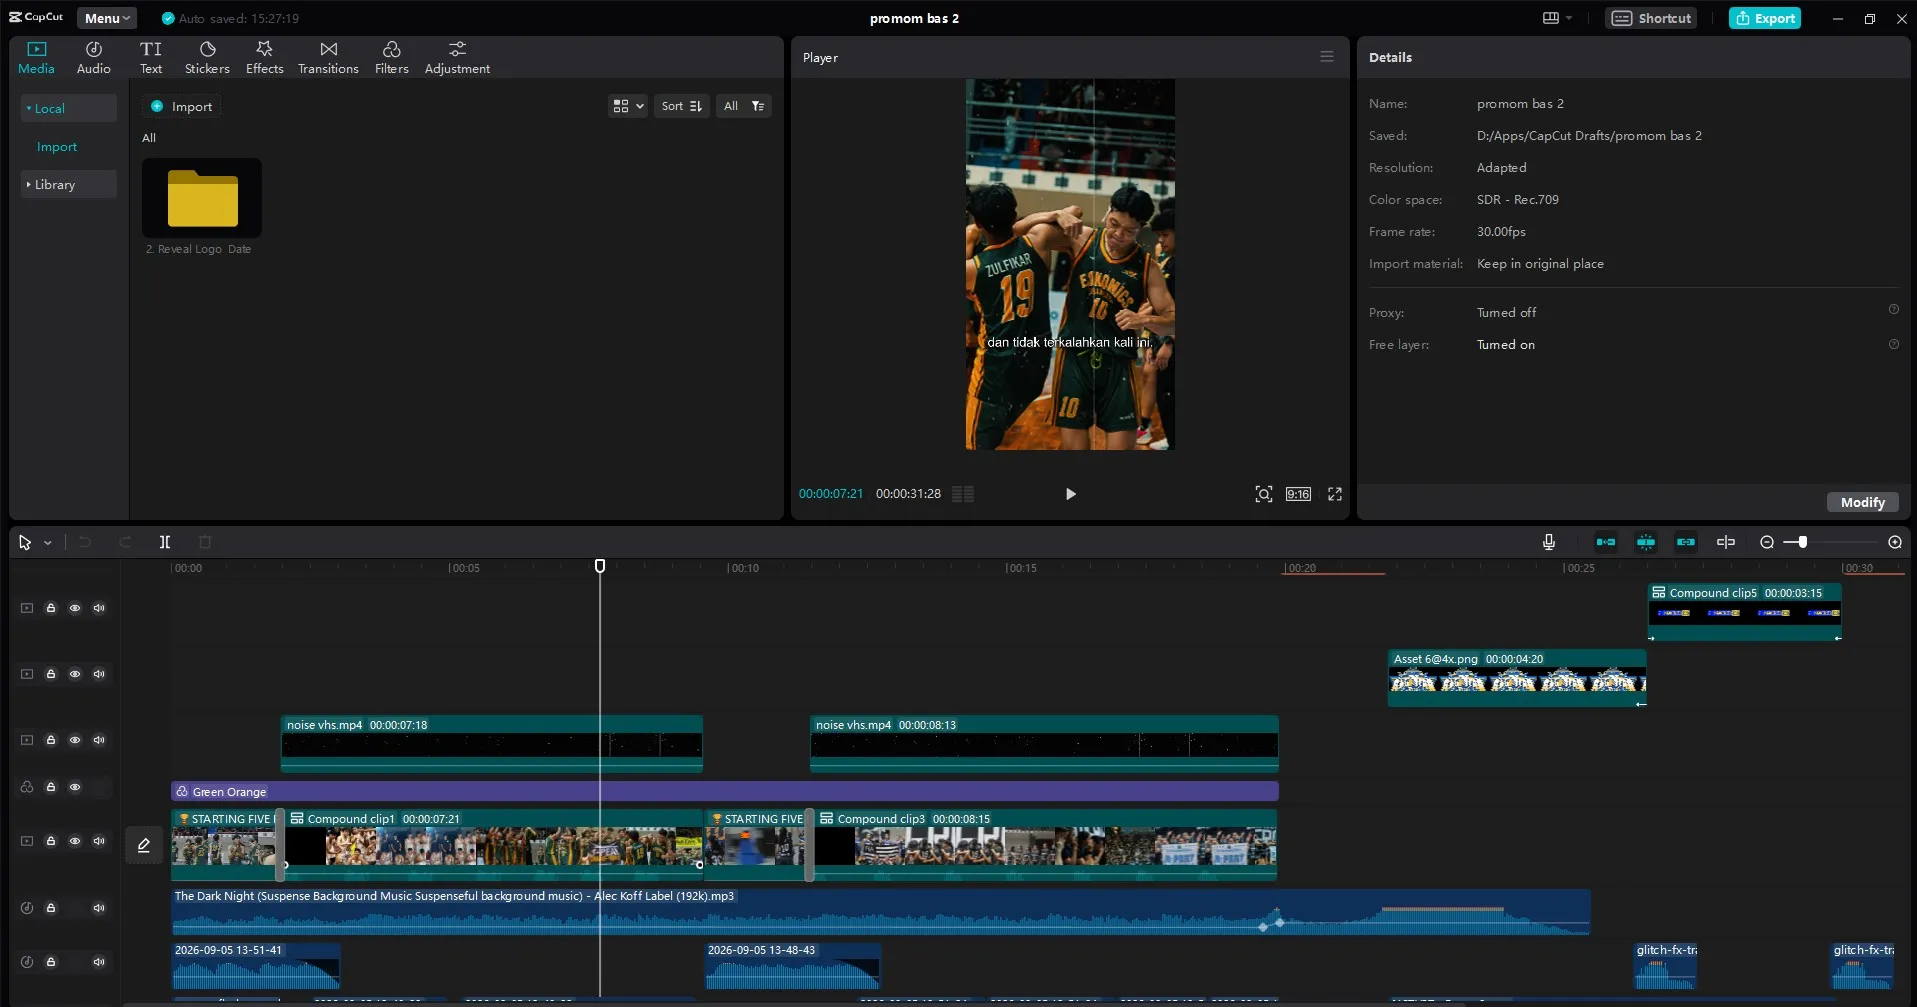Click the cover edit pencil icon

(x=144, y=845)
